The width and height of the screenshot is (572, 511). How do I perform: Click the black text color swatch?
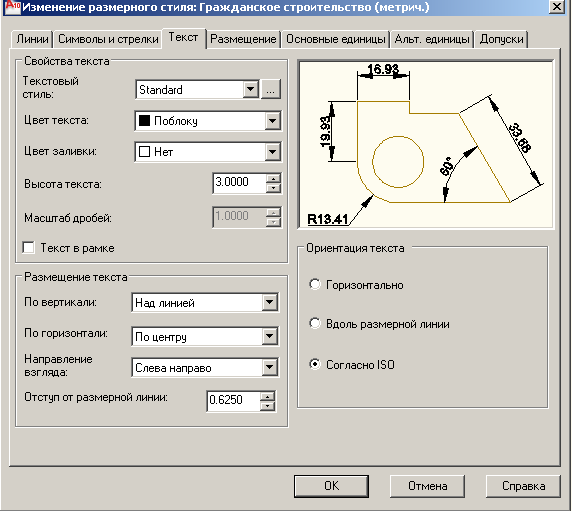tap(144, 121)
